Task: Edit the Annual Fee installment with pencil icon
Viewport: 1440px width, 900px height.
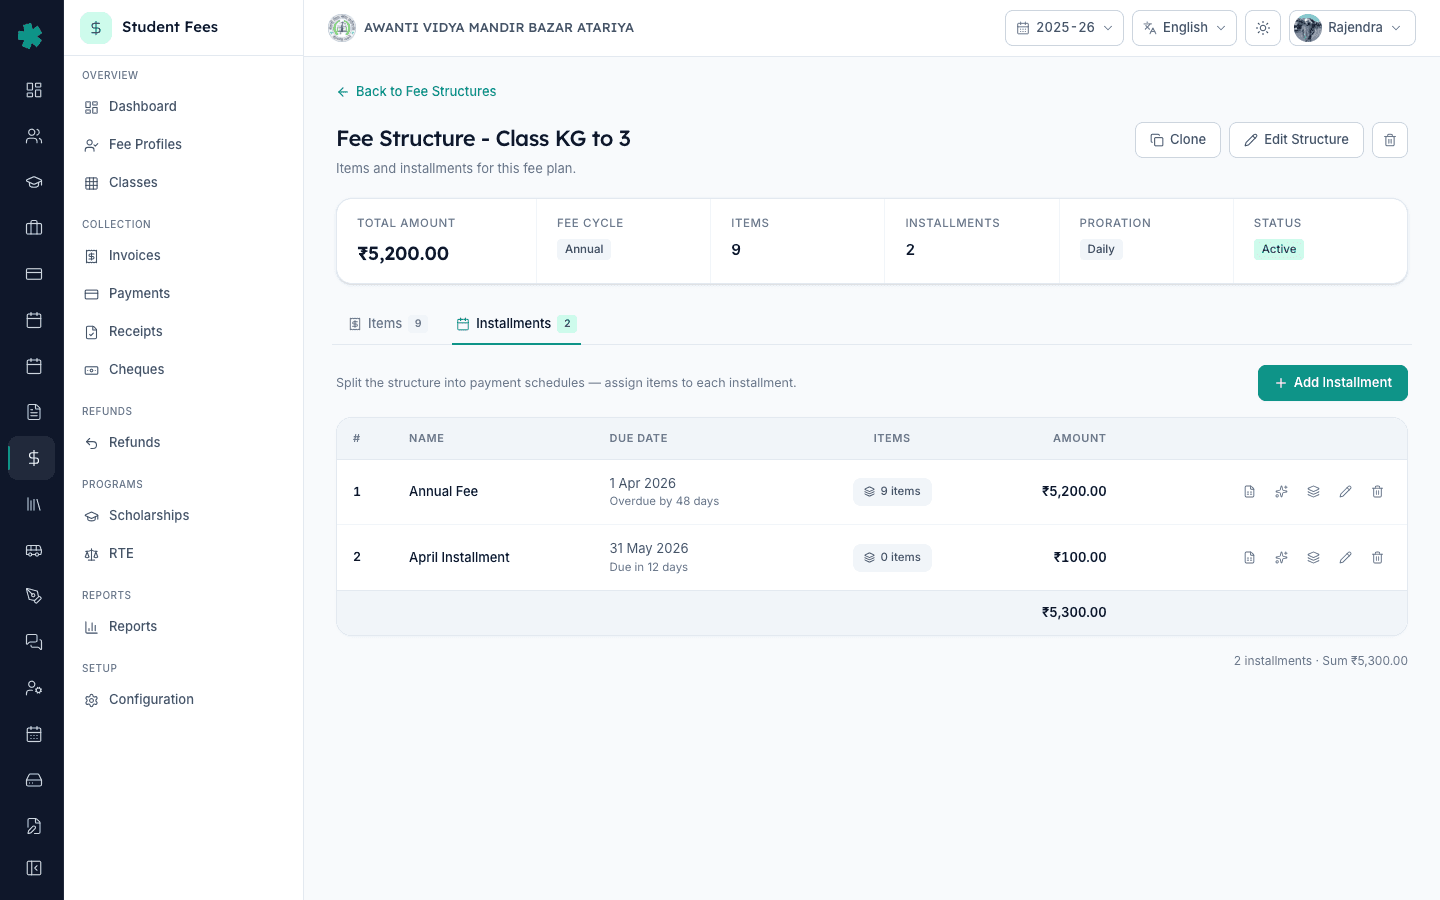Action: [1345, 492]
